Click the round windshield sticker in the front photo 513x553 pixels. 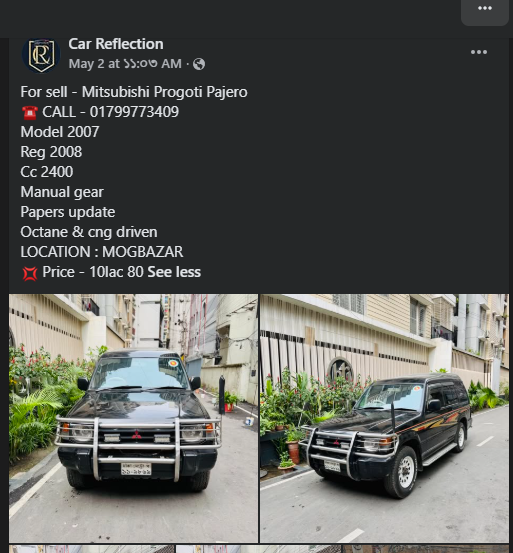pos(173,363)
